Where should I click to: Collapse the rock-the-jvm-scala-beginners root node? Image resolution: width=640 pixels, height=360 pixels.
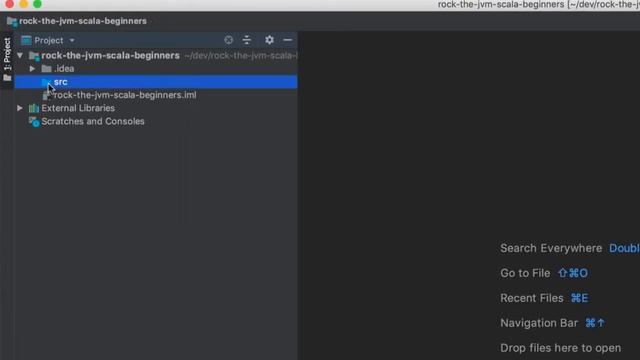click(20, 56)
